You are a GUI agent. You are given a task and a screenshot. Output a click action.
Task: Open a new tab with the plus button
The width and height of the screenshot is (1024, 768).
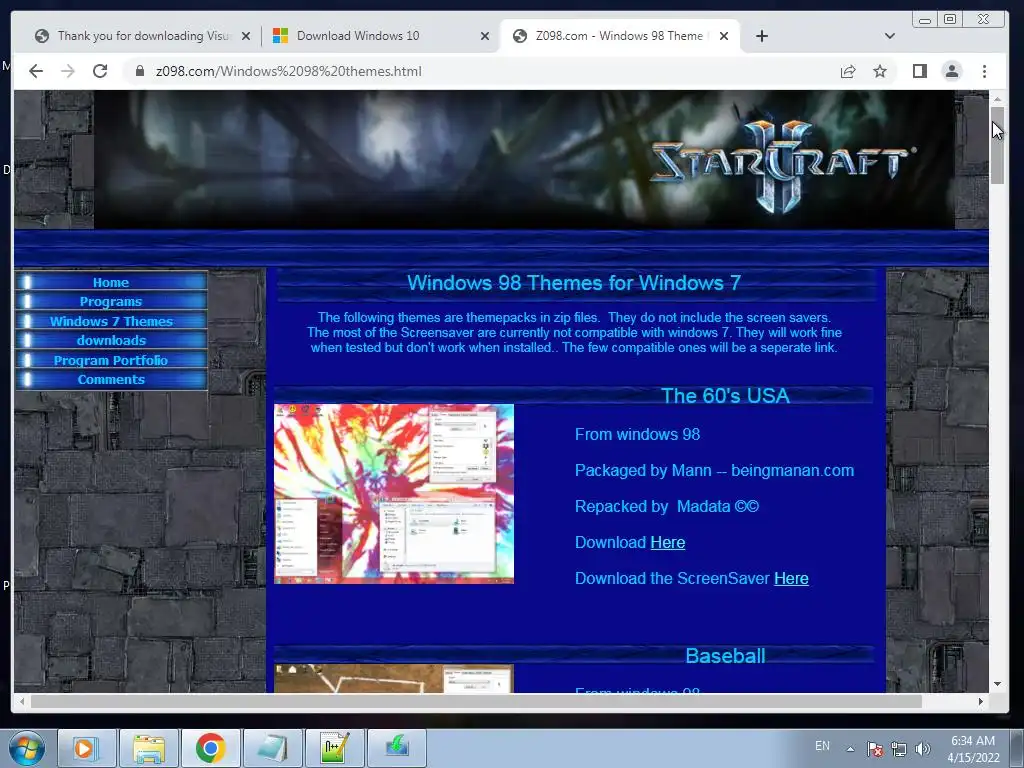pyautogui.click(x=761, y=36)
